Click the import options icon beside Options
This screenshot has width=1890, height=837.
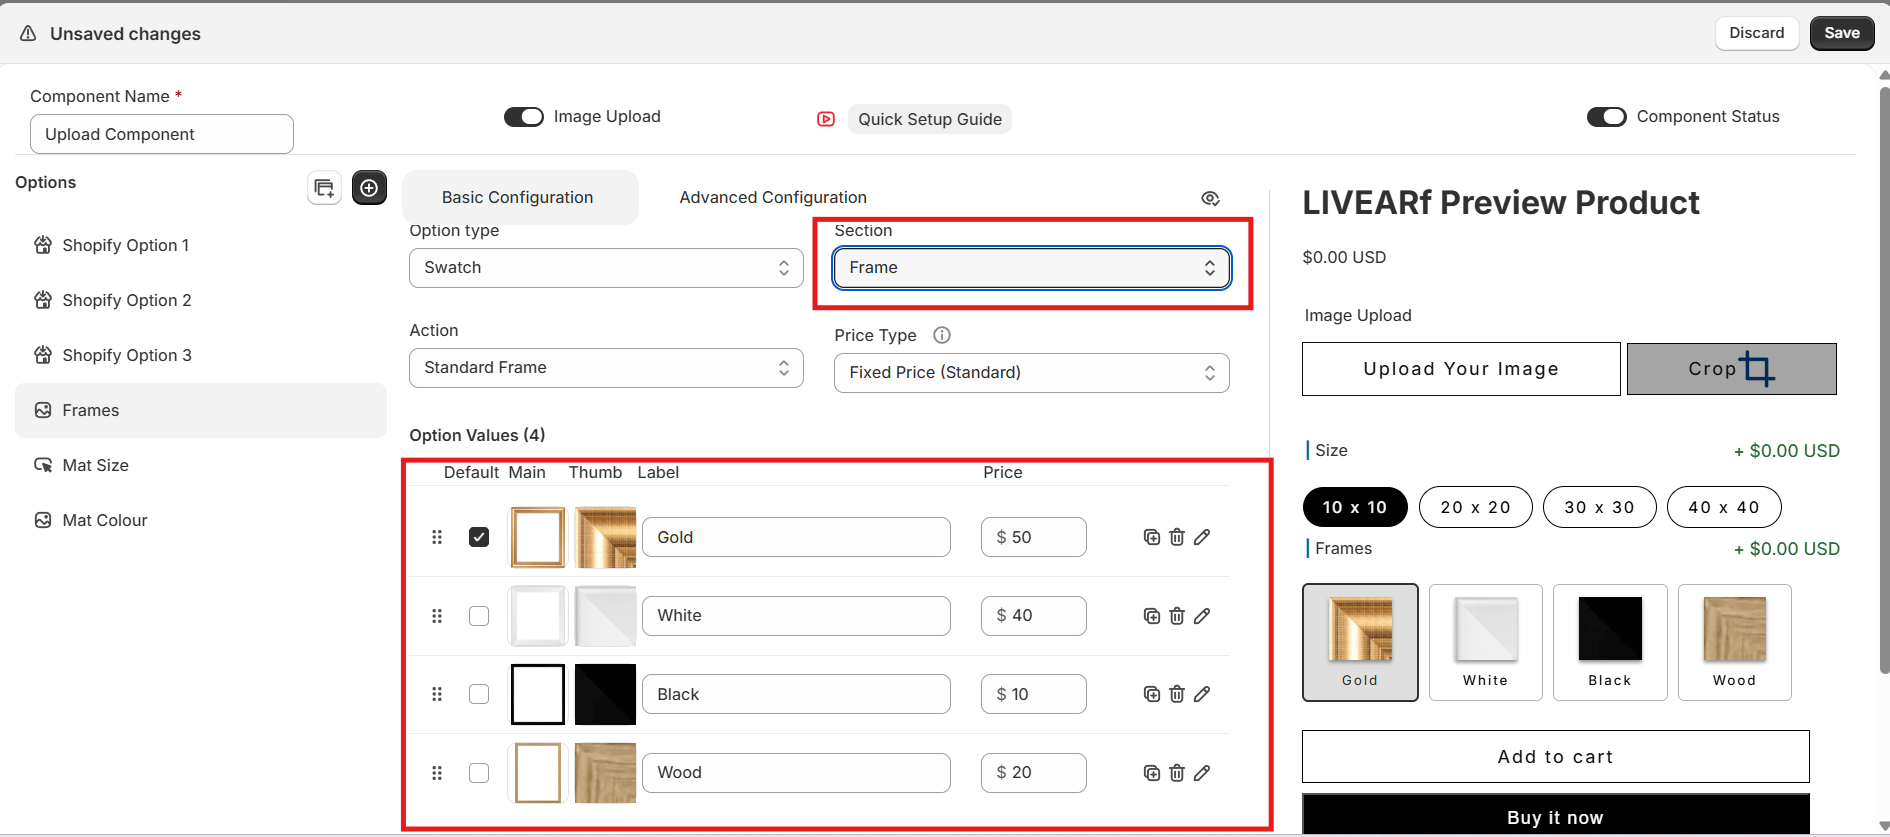pyautogui.click(x=324, y=188)
